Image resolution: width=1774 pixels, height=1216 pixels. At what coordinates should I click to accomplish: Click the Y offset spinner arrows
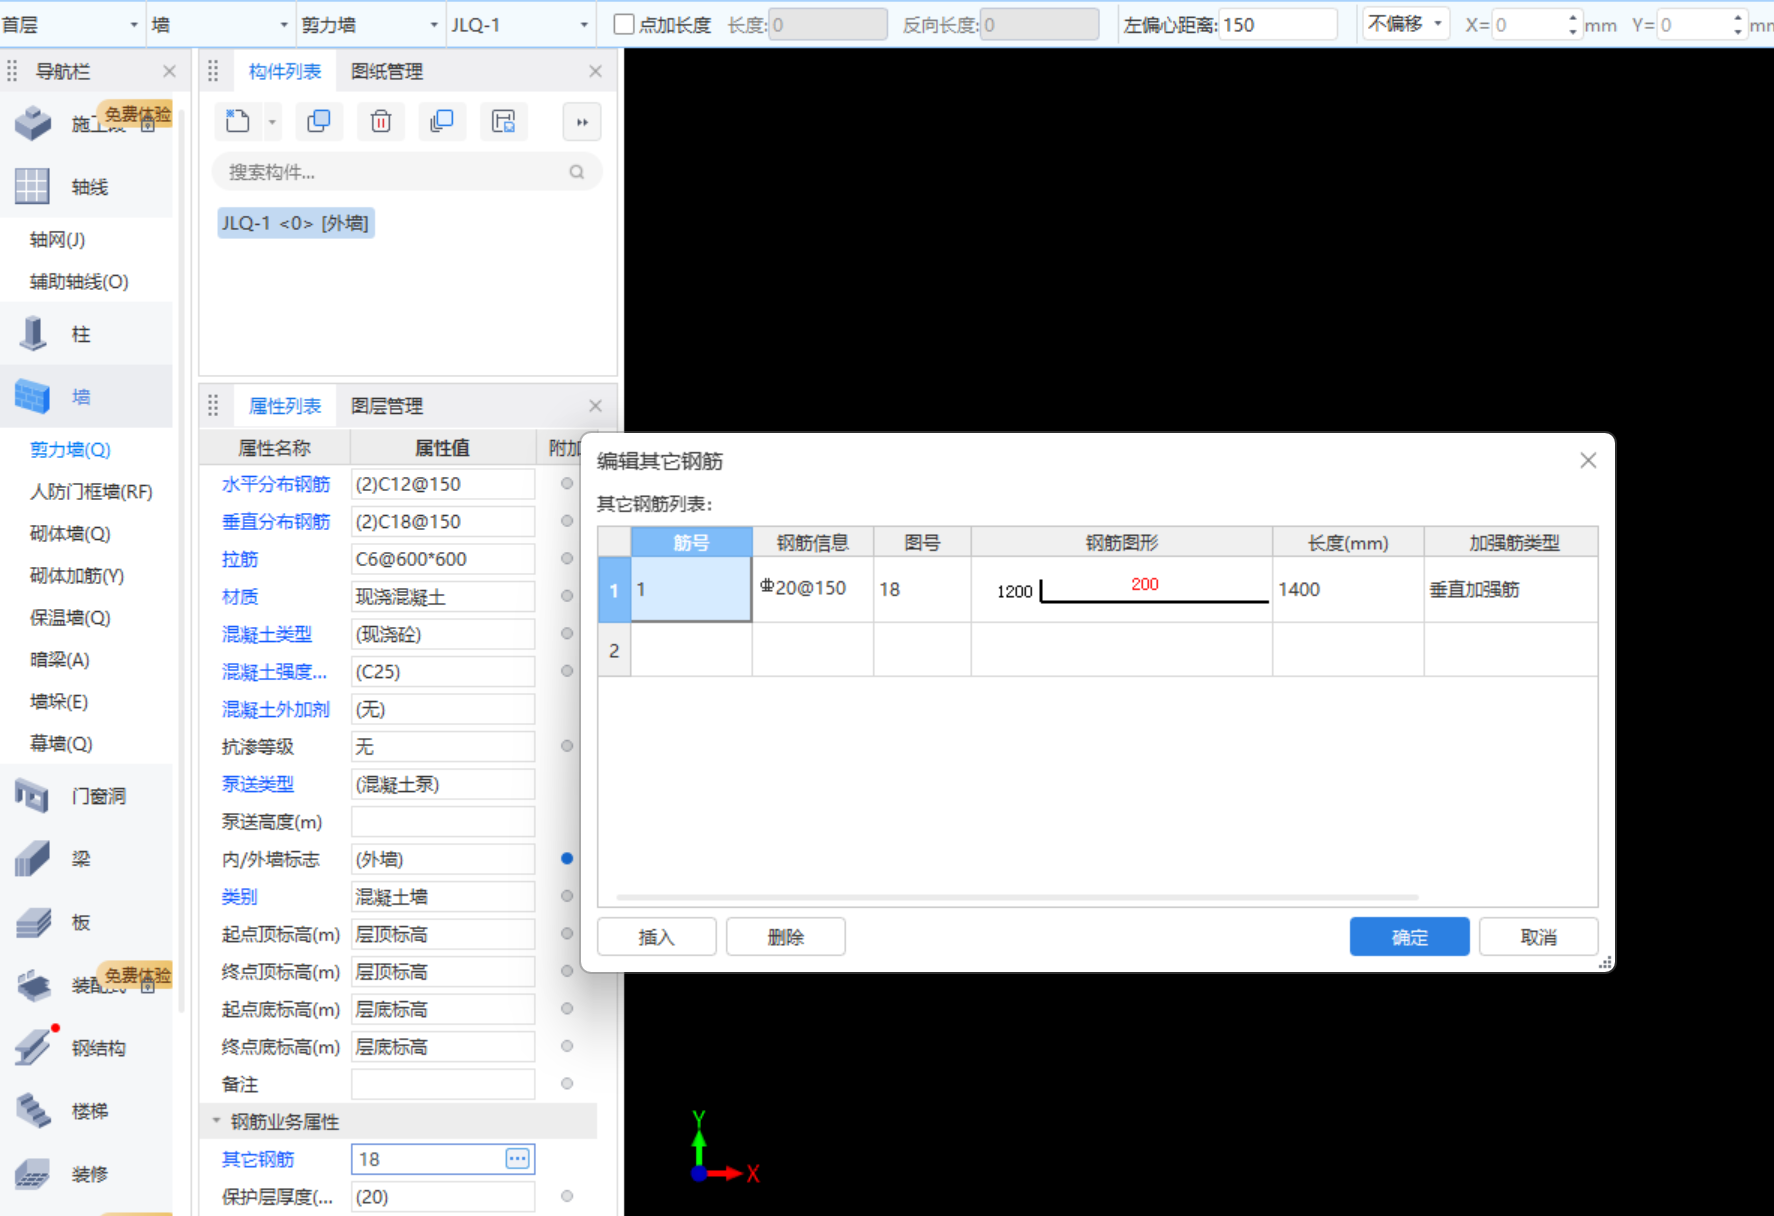[x=1738, y=24]
